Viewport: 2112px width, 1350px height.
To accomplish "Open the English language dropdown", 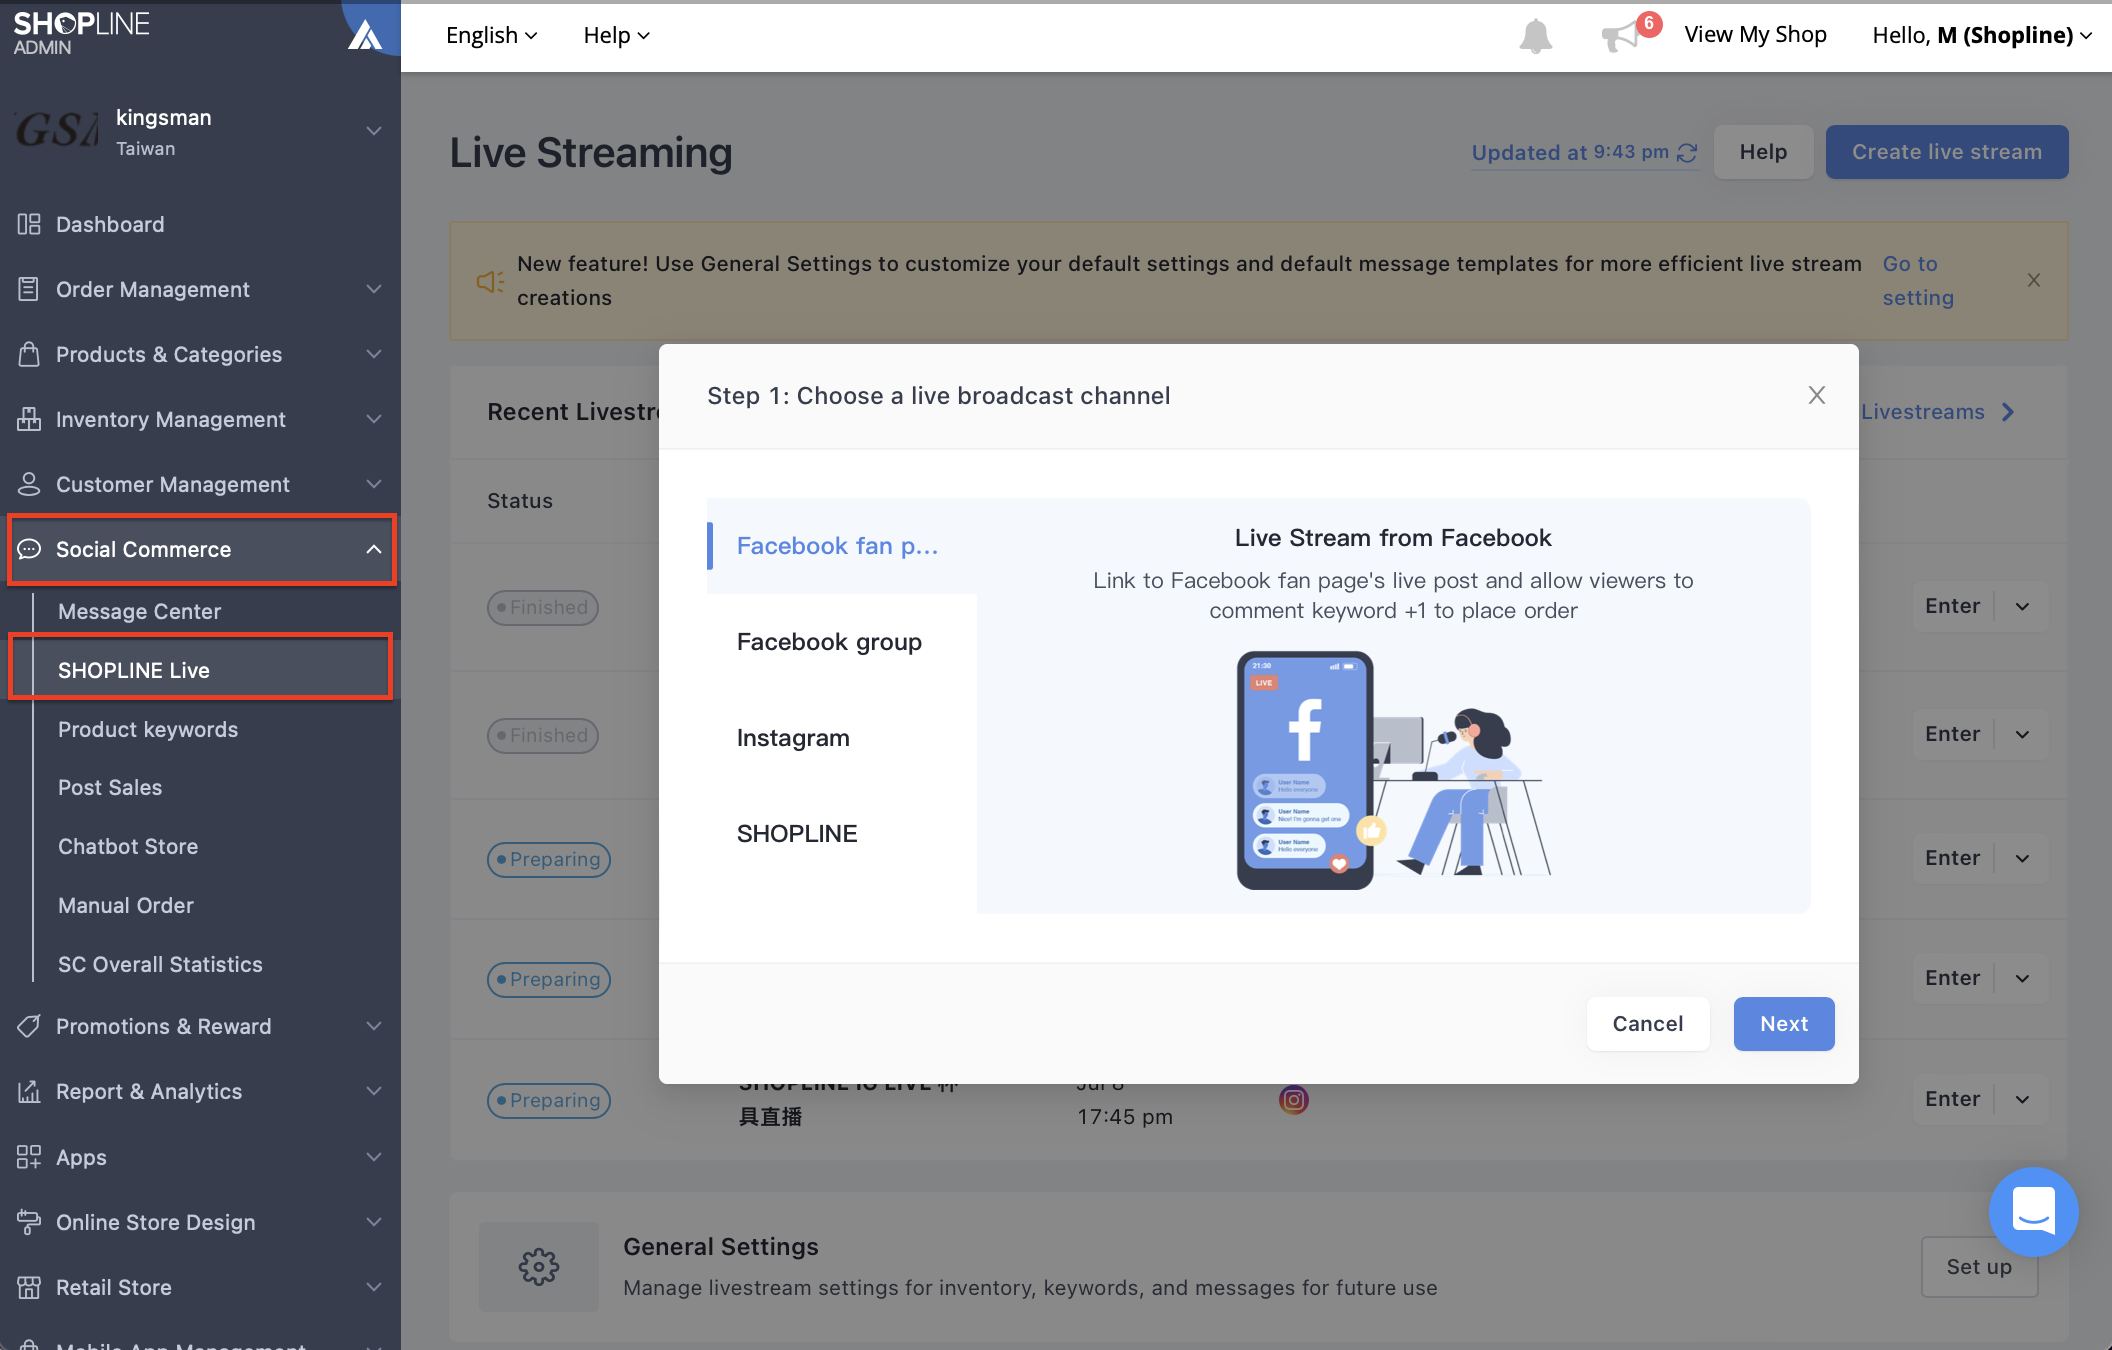I will [491, 35].
